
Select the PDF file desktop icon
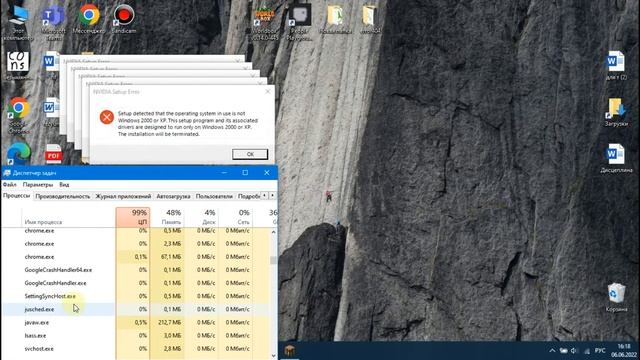click(x=53, y=154)
